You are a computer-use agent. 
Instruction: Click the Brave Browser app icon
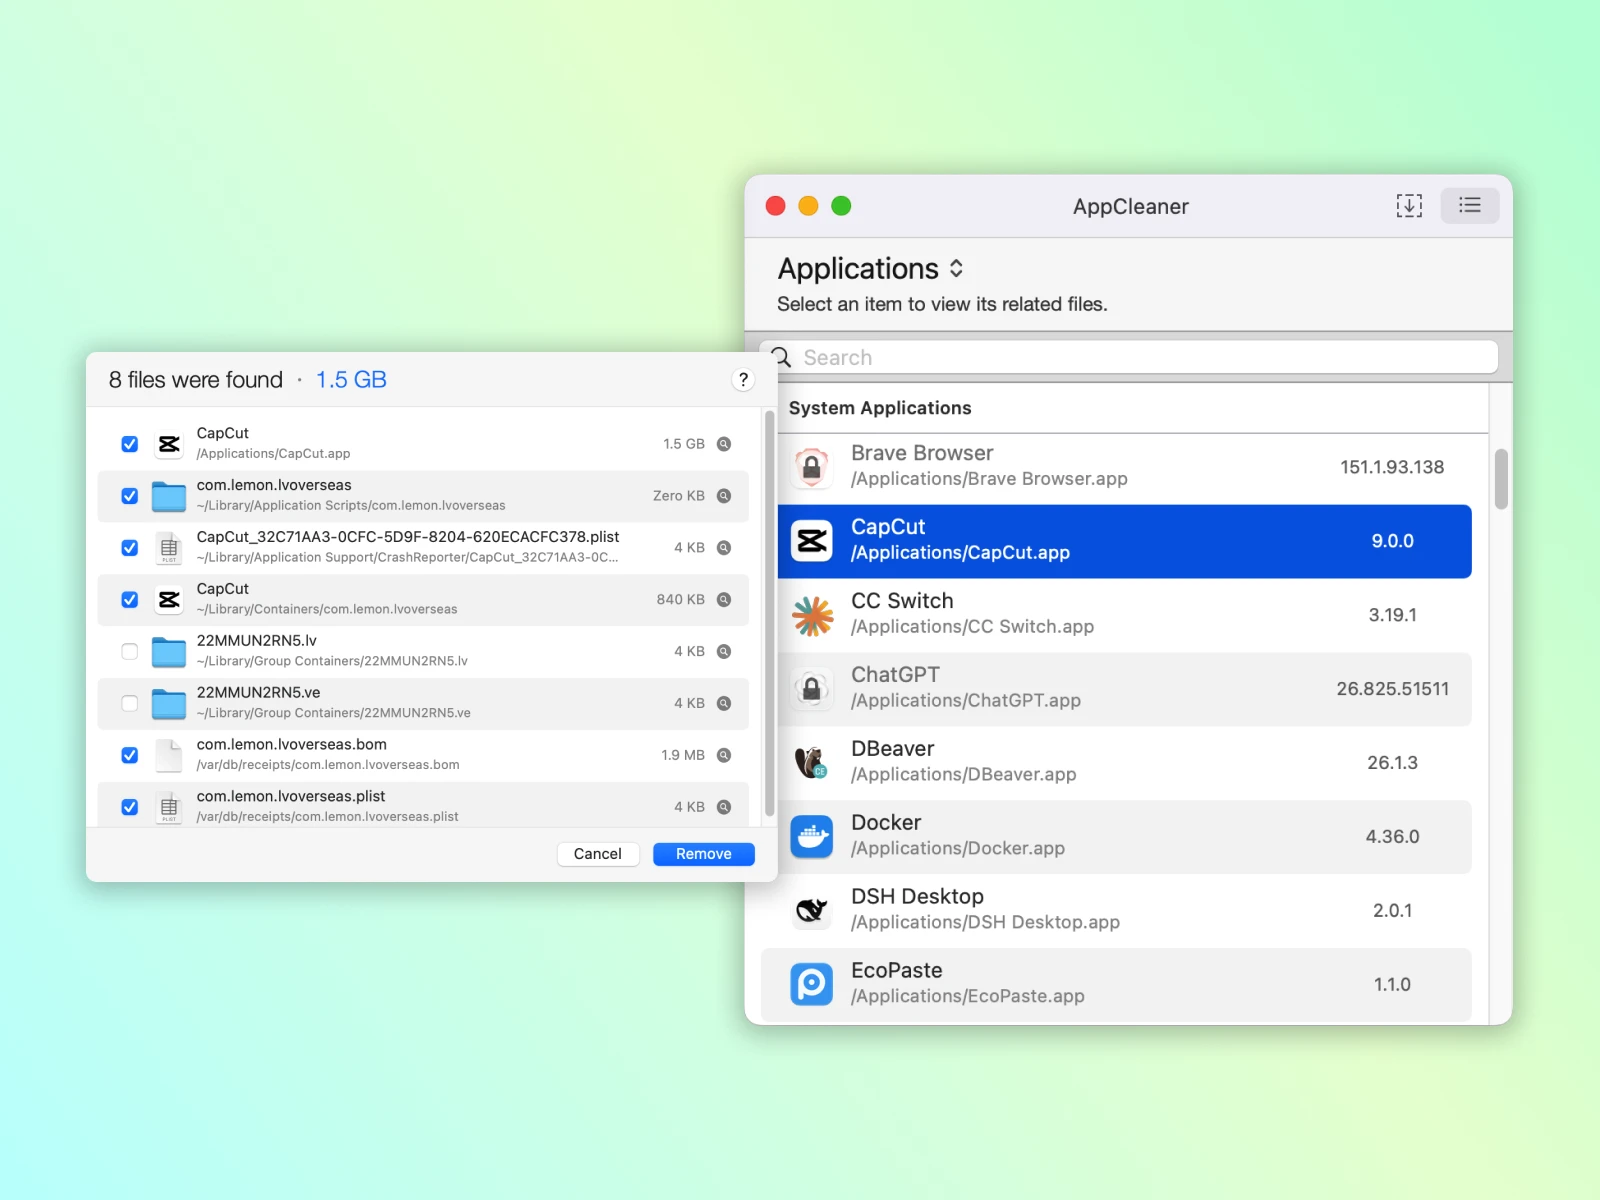812,467
